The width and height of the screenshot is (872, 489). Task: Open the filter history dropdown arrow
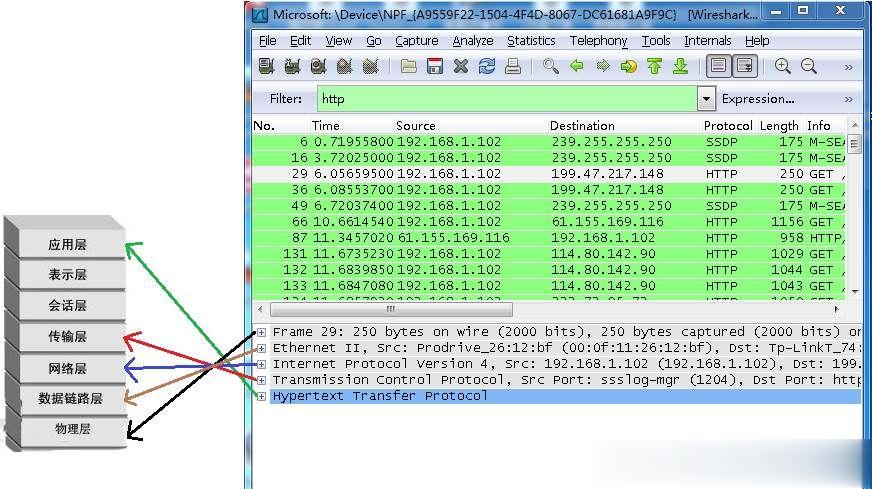point(706,99)
